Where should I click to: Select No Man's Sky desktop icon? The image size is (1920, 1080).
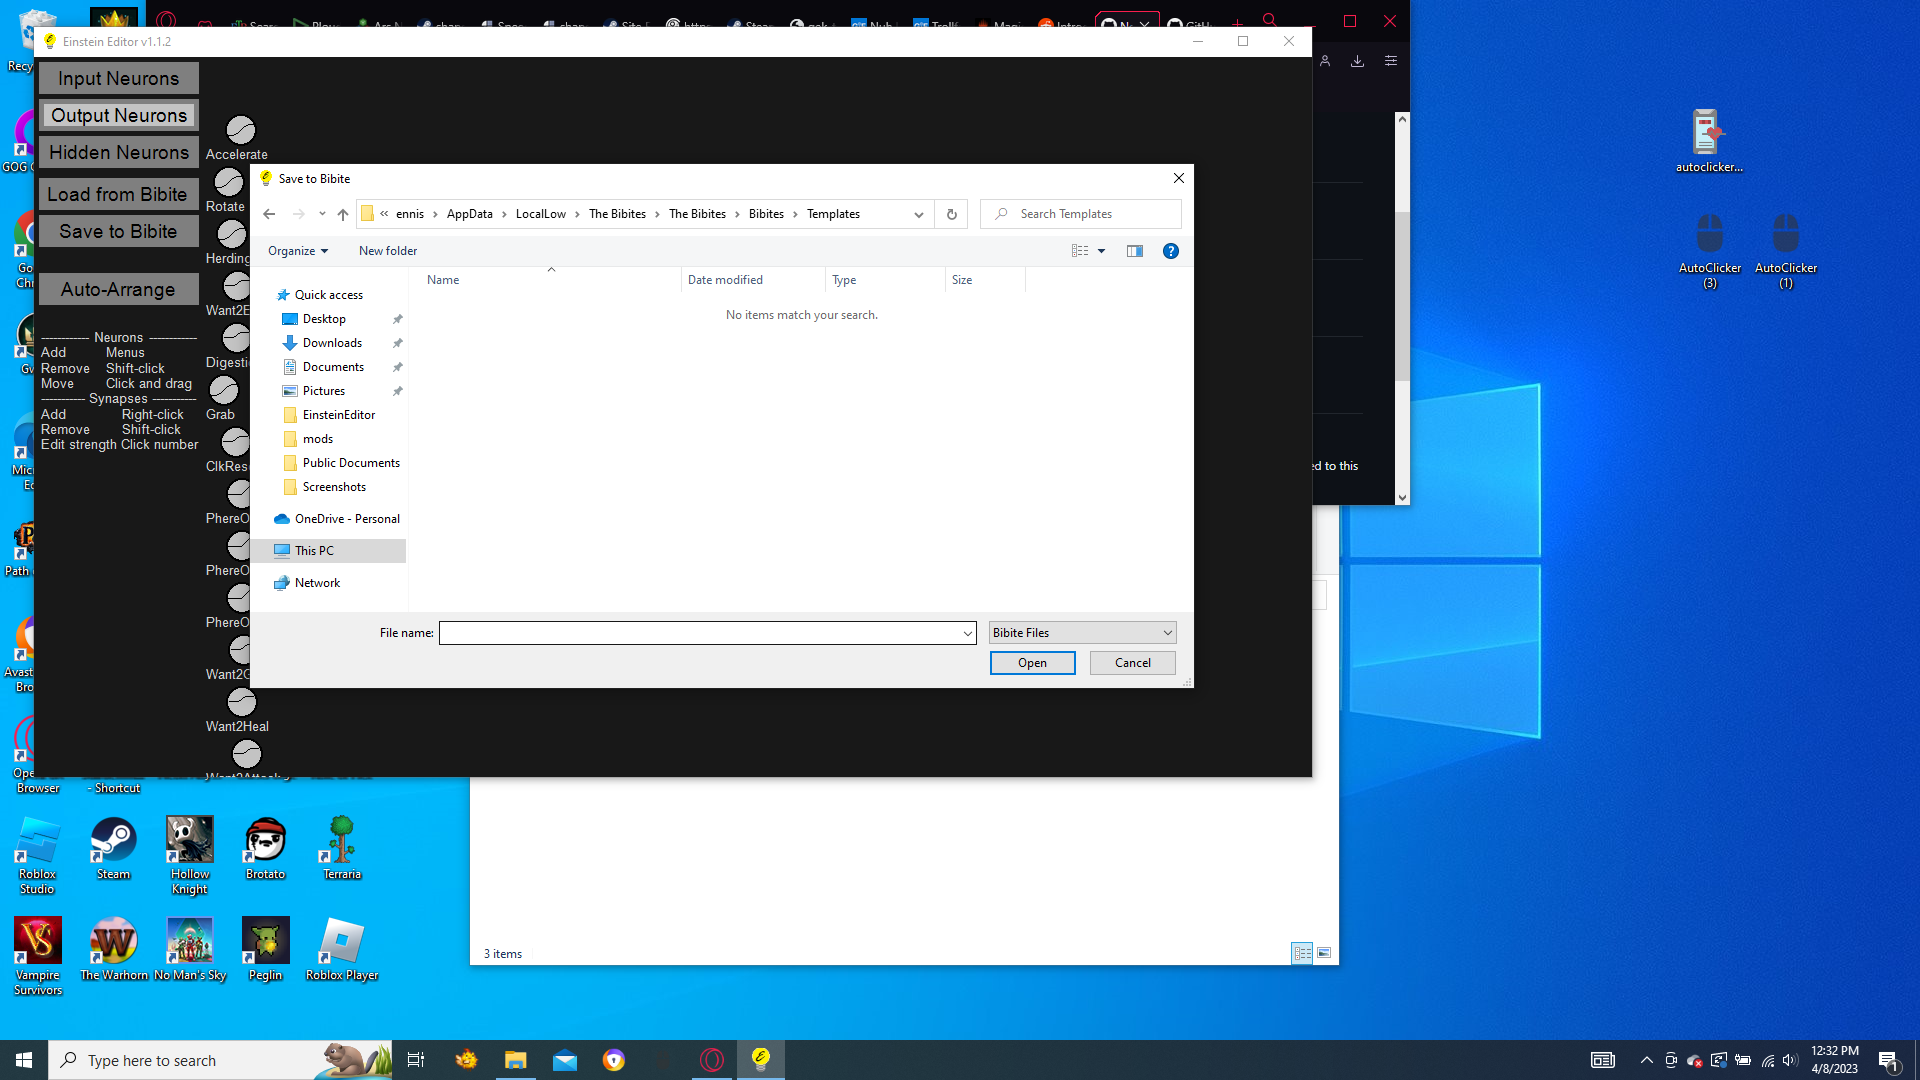point(190,950)
